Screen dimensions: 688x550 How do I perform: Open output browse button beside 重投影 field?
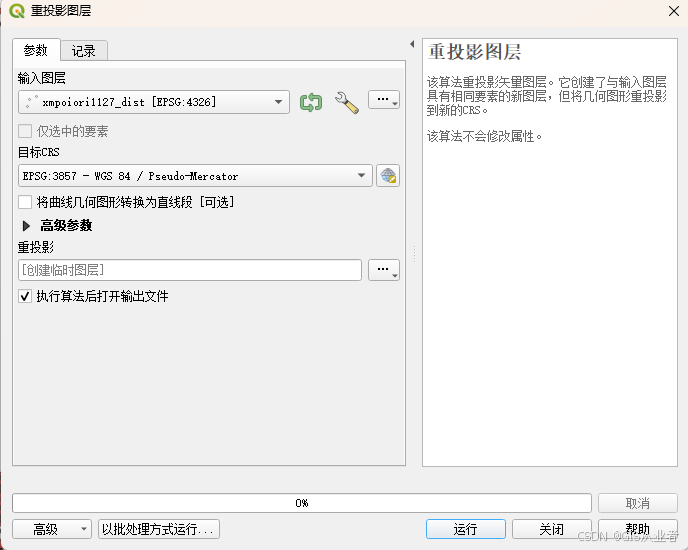(x=384, y=270)
